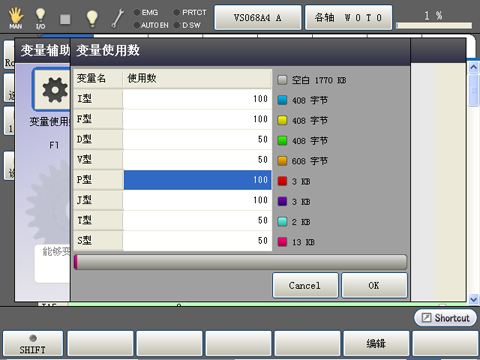480x360 pixels.
Task: Click the yellow F型 408 字节 swatch
Action: tap(282, 121)
